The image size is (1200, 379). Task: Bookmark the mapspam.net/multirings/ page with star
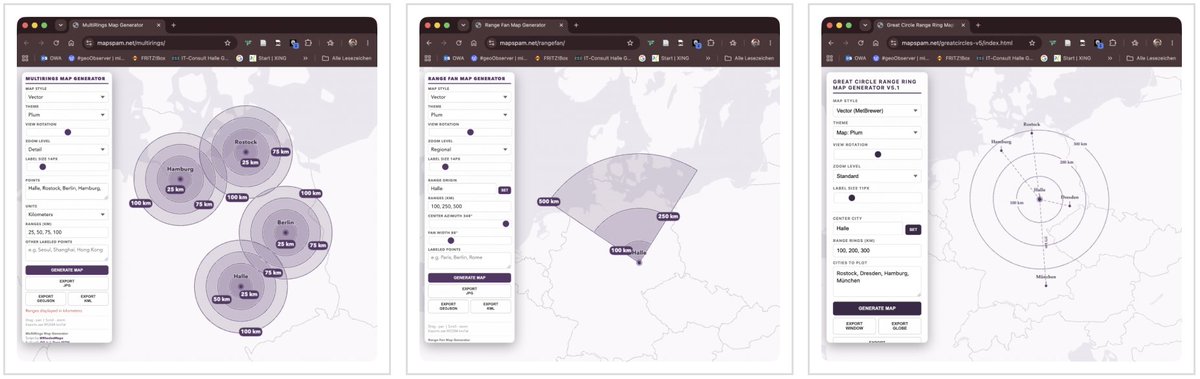(227, 43)
